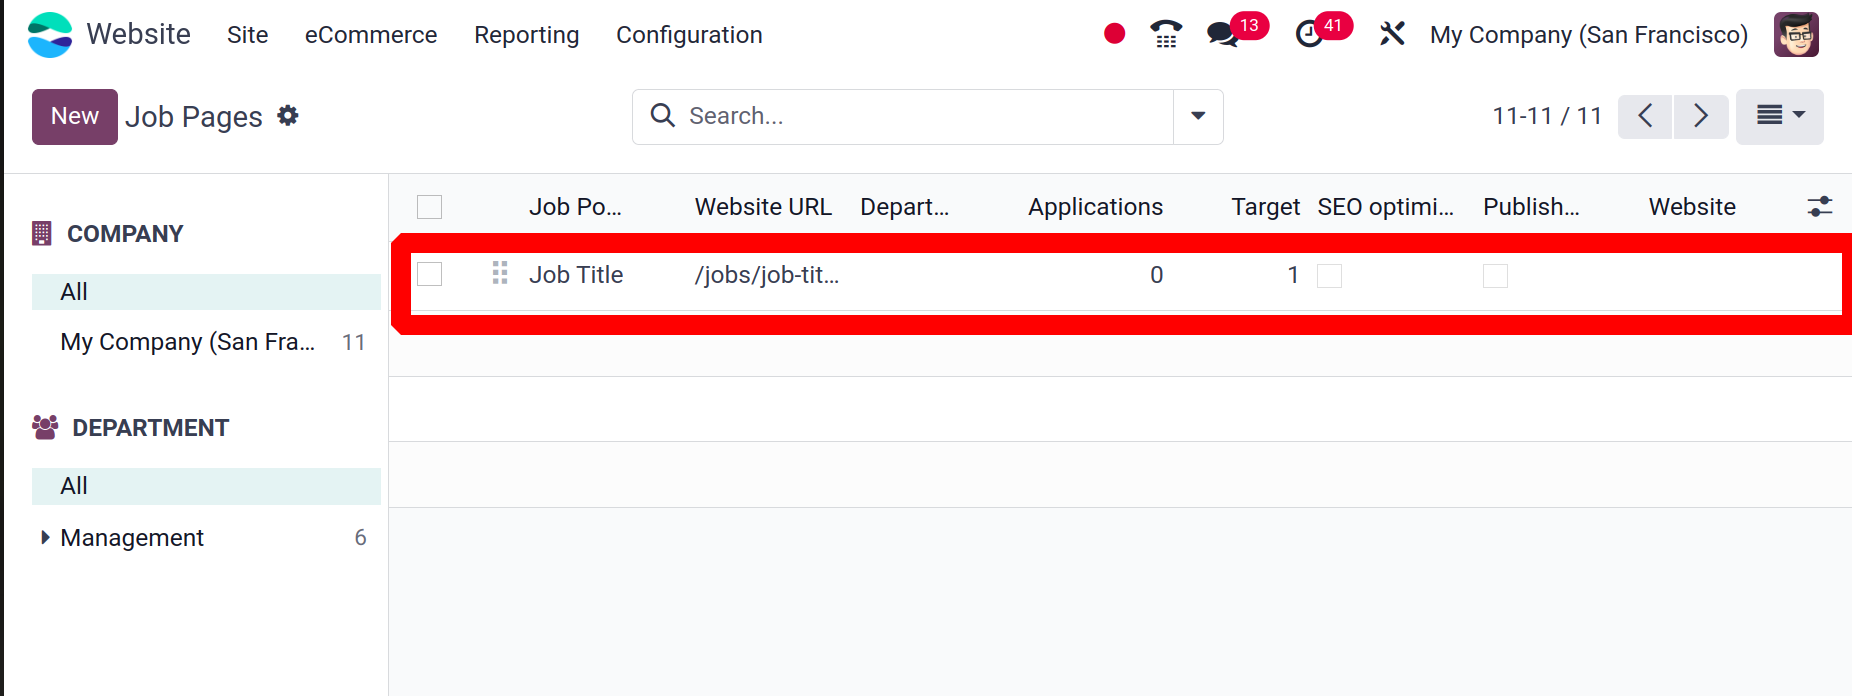Expand the Management department tree item
This screenshot has height=696, width=1852.
pyautogui.click(x=45, y=537)
